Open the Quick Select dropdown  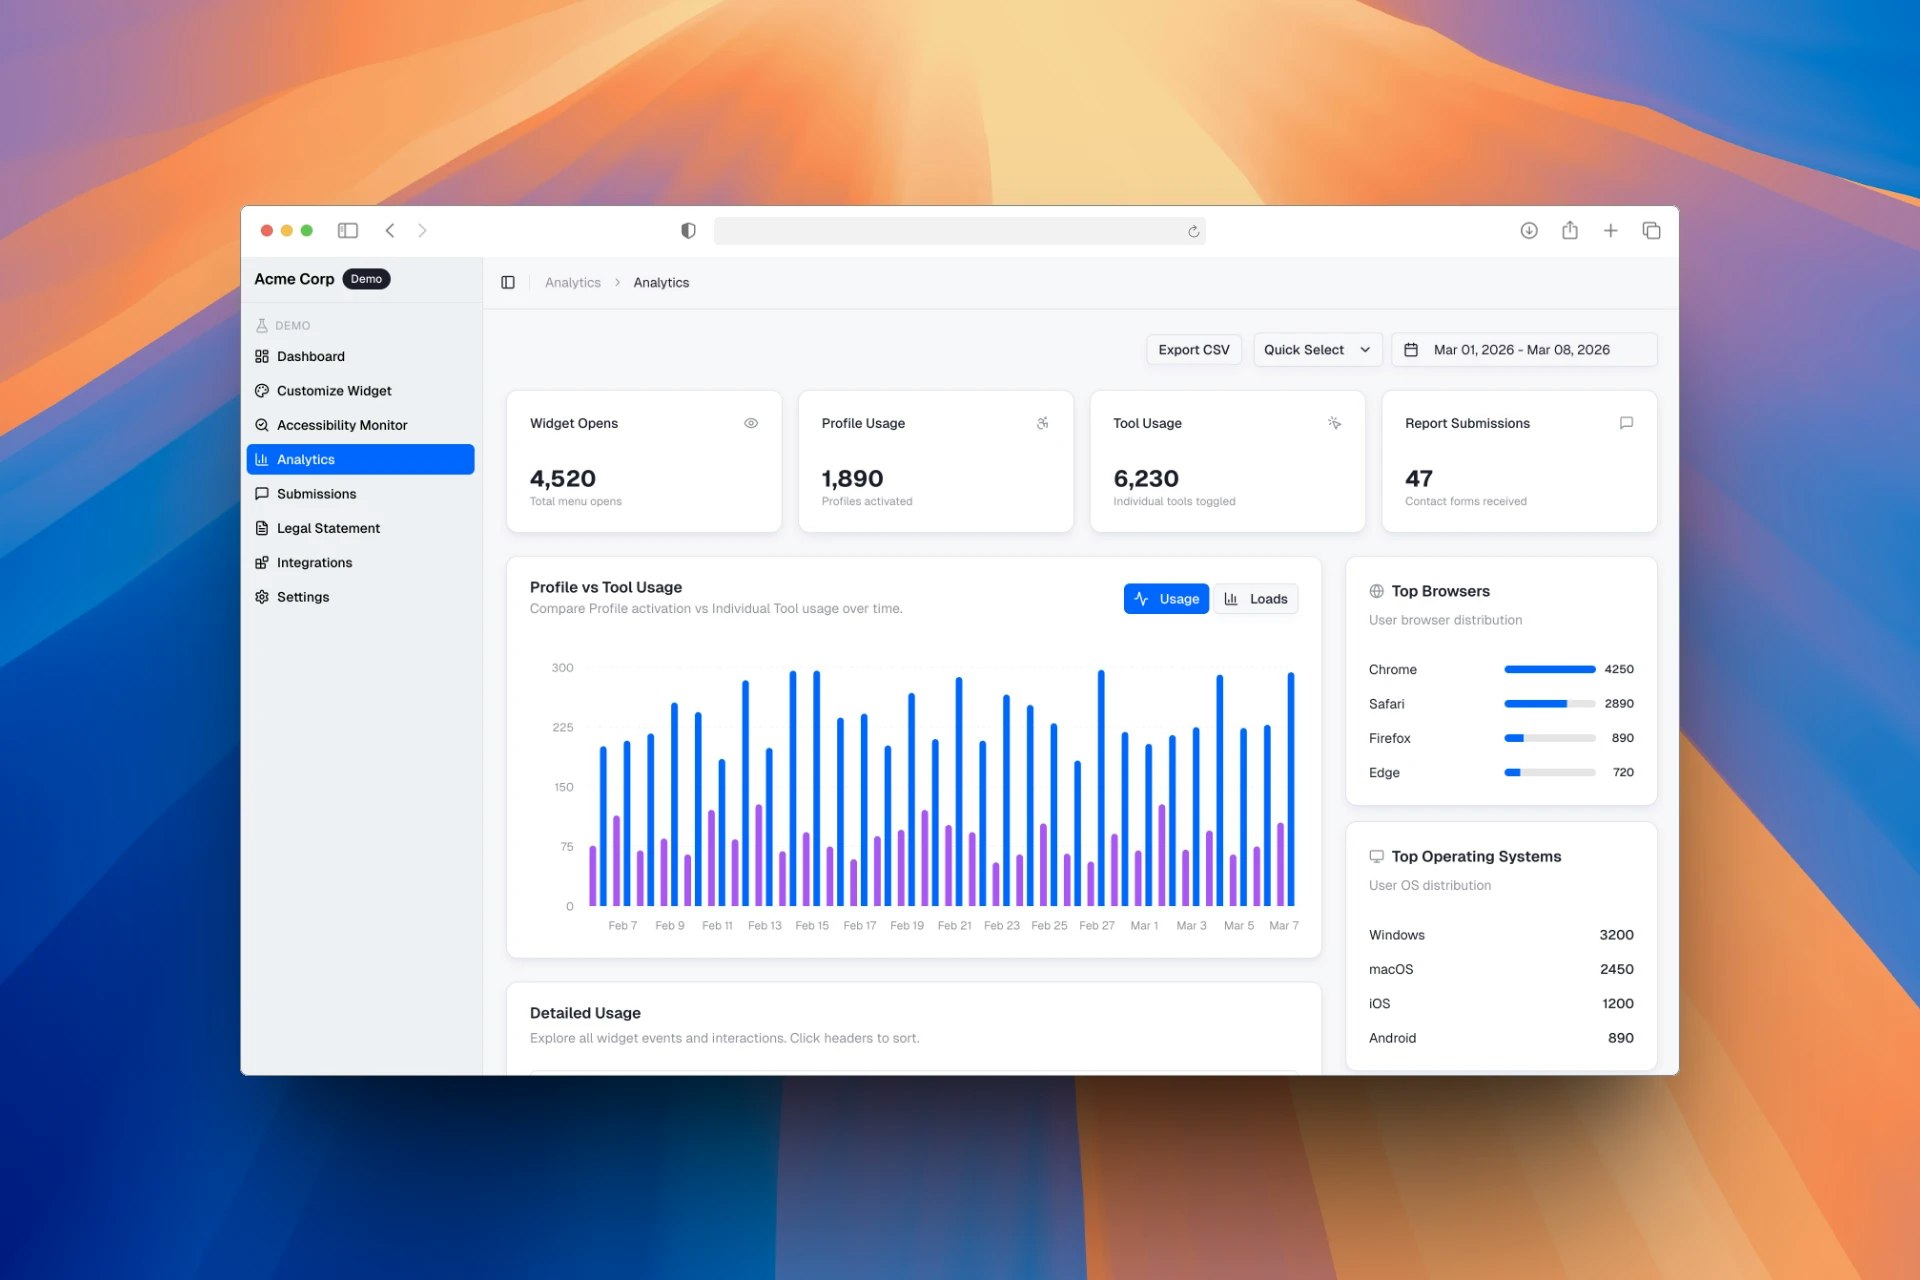[x=1317, y=350]
